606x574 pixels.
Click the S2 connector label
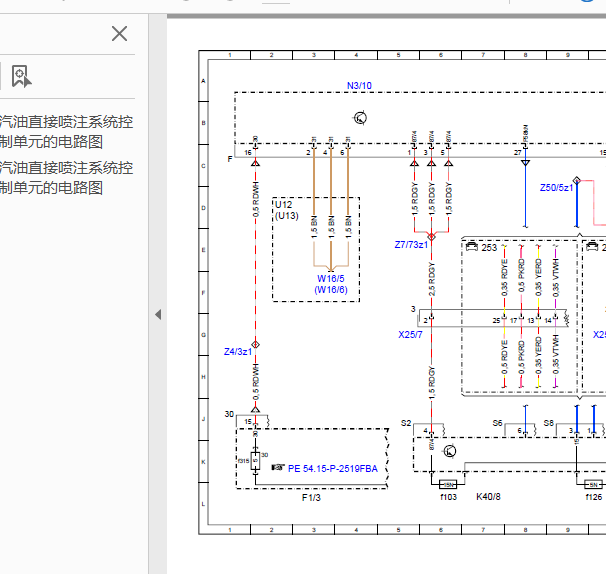coord(406,423)
